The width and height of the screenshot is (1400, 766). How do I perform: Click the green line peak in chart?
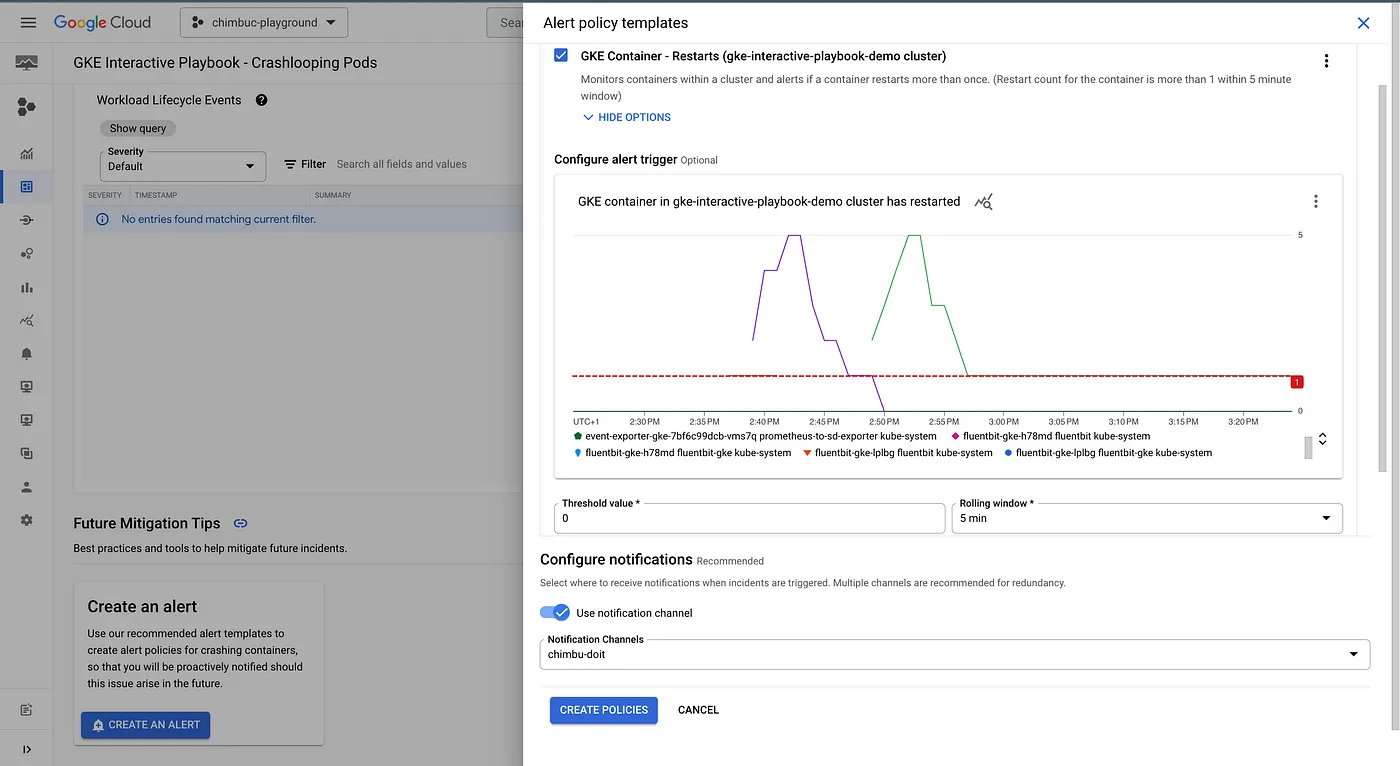point(913,236)
